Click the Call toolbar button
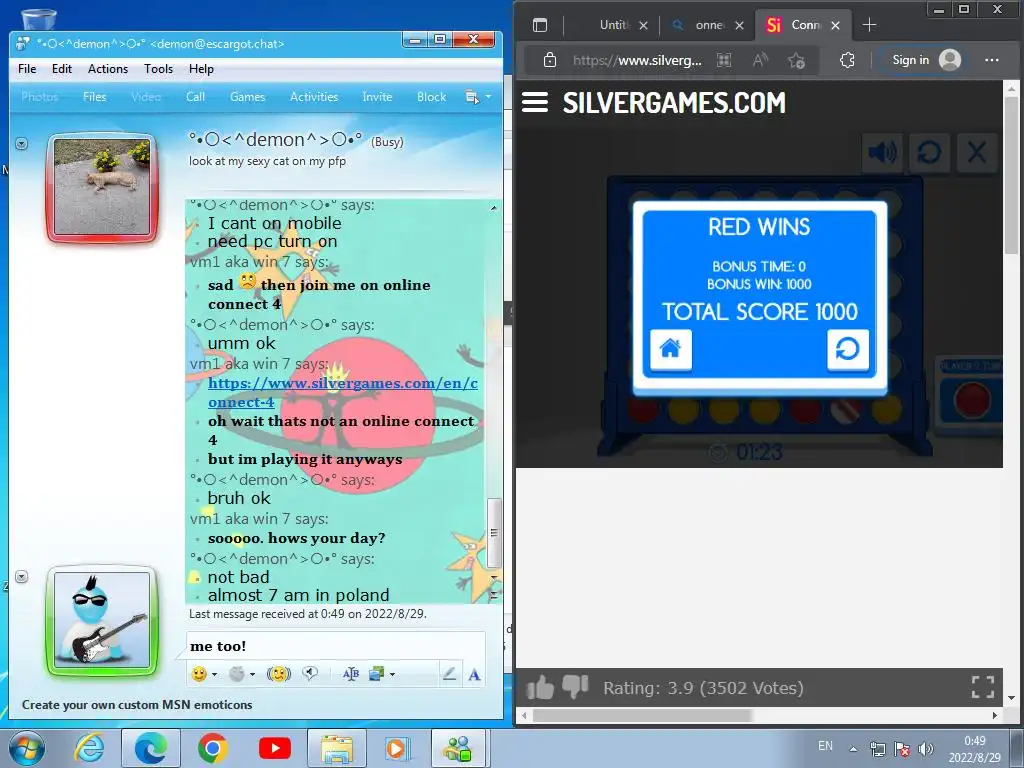Image resolution: width=1024 pixels, height=768 pixels. click(x=195, y=97)
